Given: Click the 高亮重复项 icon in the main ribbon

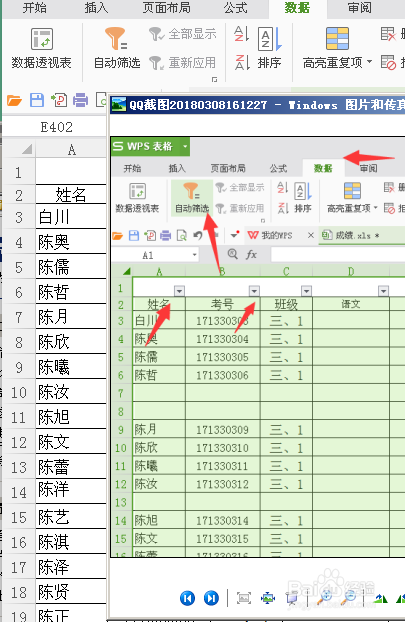Looking at the screenshot, I should point(337,38).
